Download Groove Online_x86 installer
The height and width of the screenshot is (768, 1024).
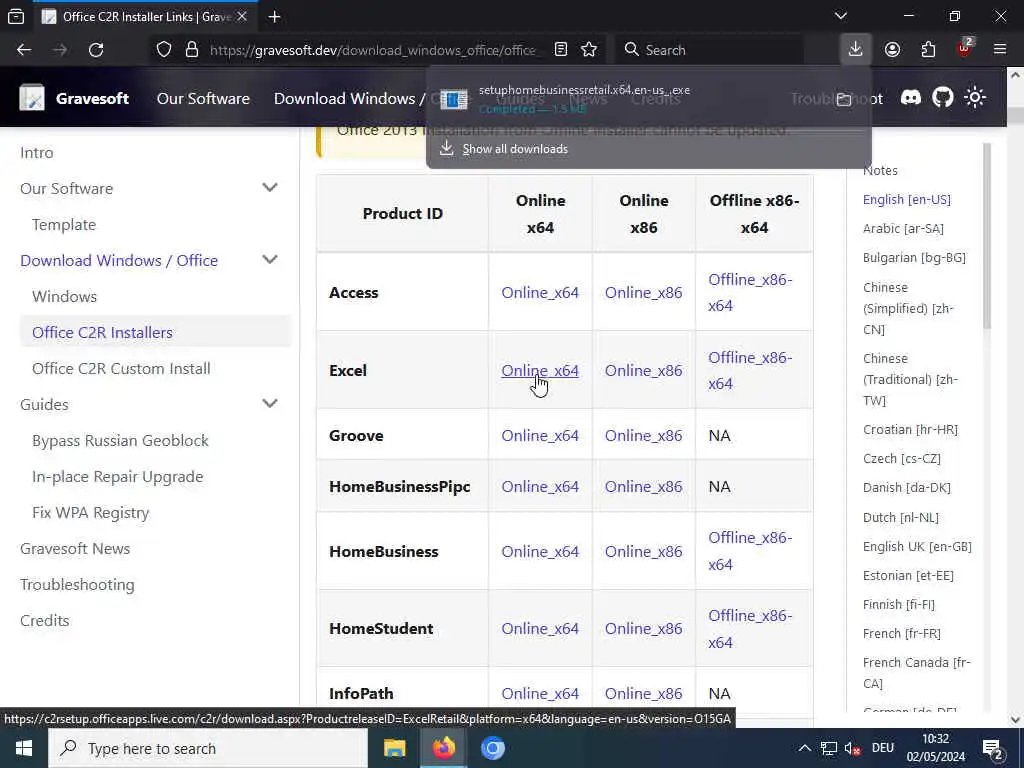[643, 436]
